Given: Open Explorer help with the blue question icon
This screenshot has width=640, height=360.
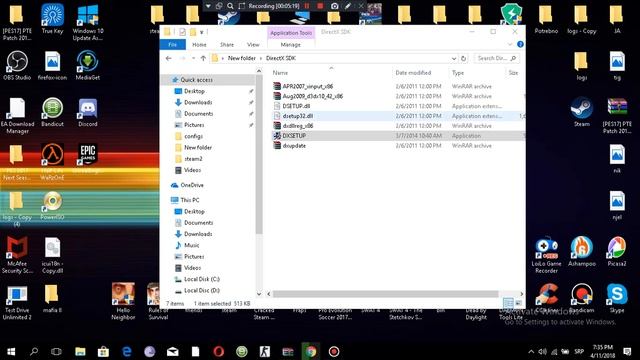Looking at the screenshot, I should coord(520,44).
